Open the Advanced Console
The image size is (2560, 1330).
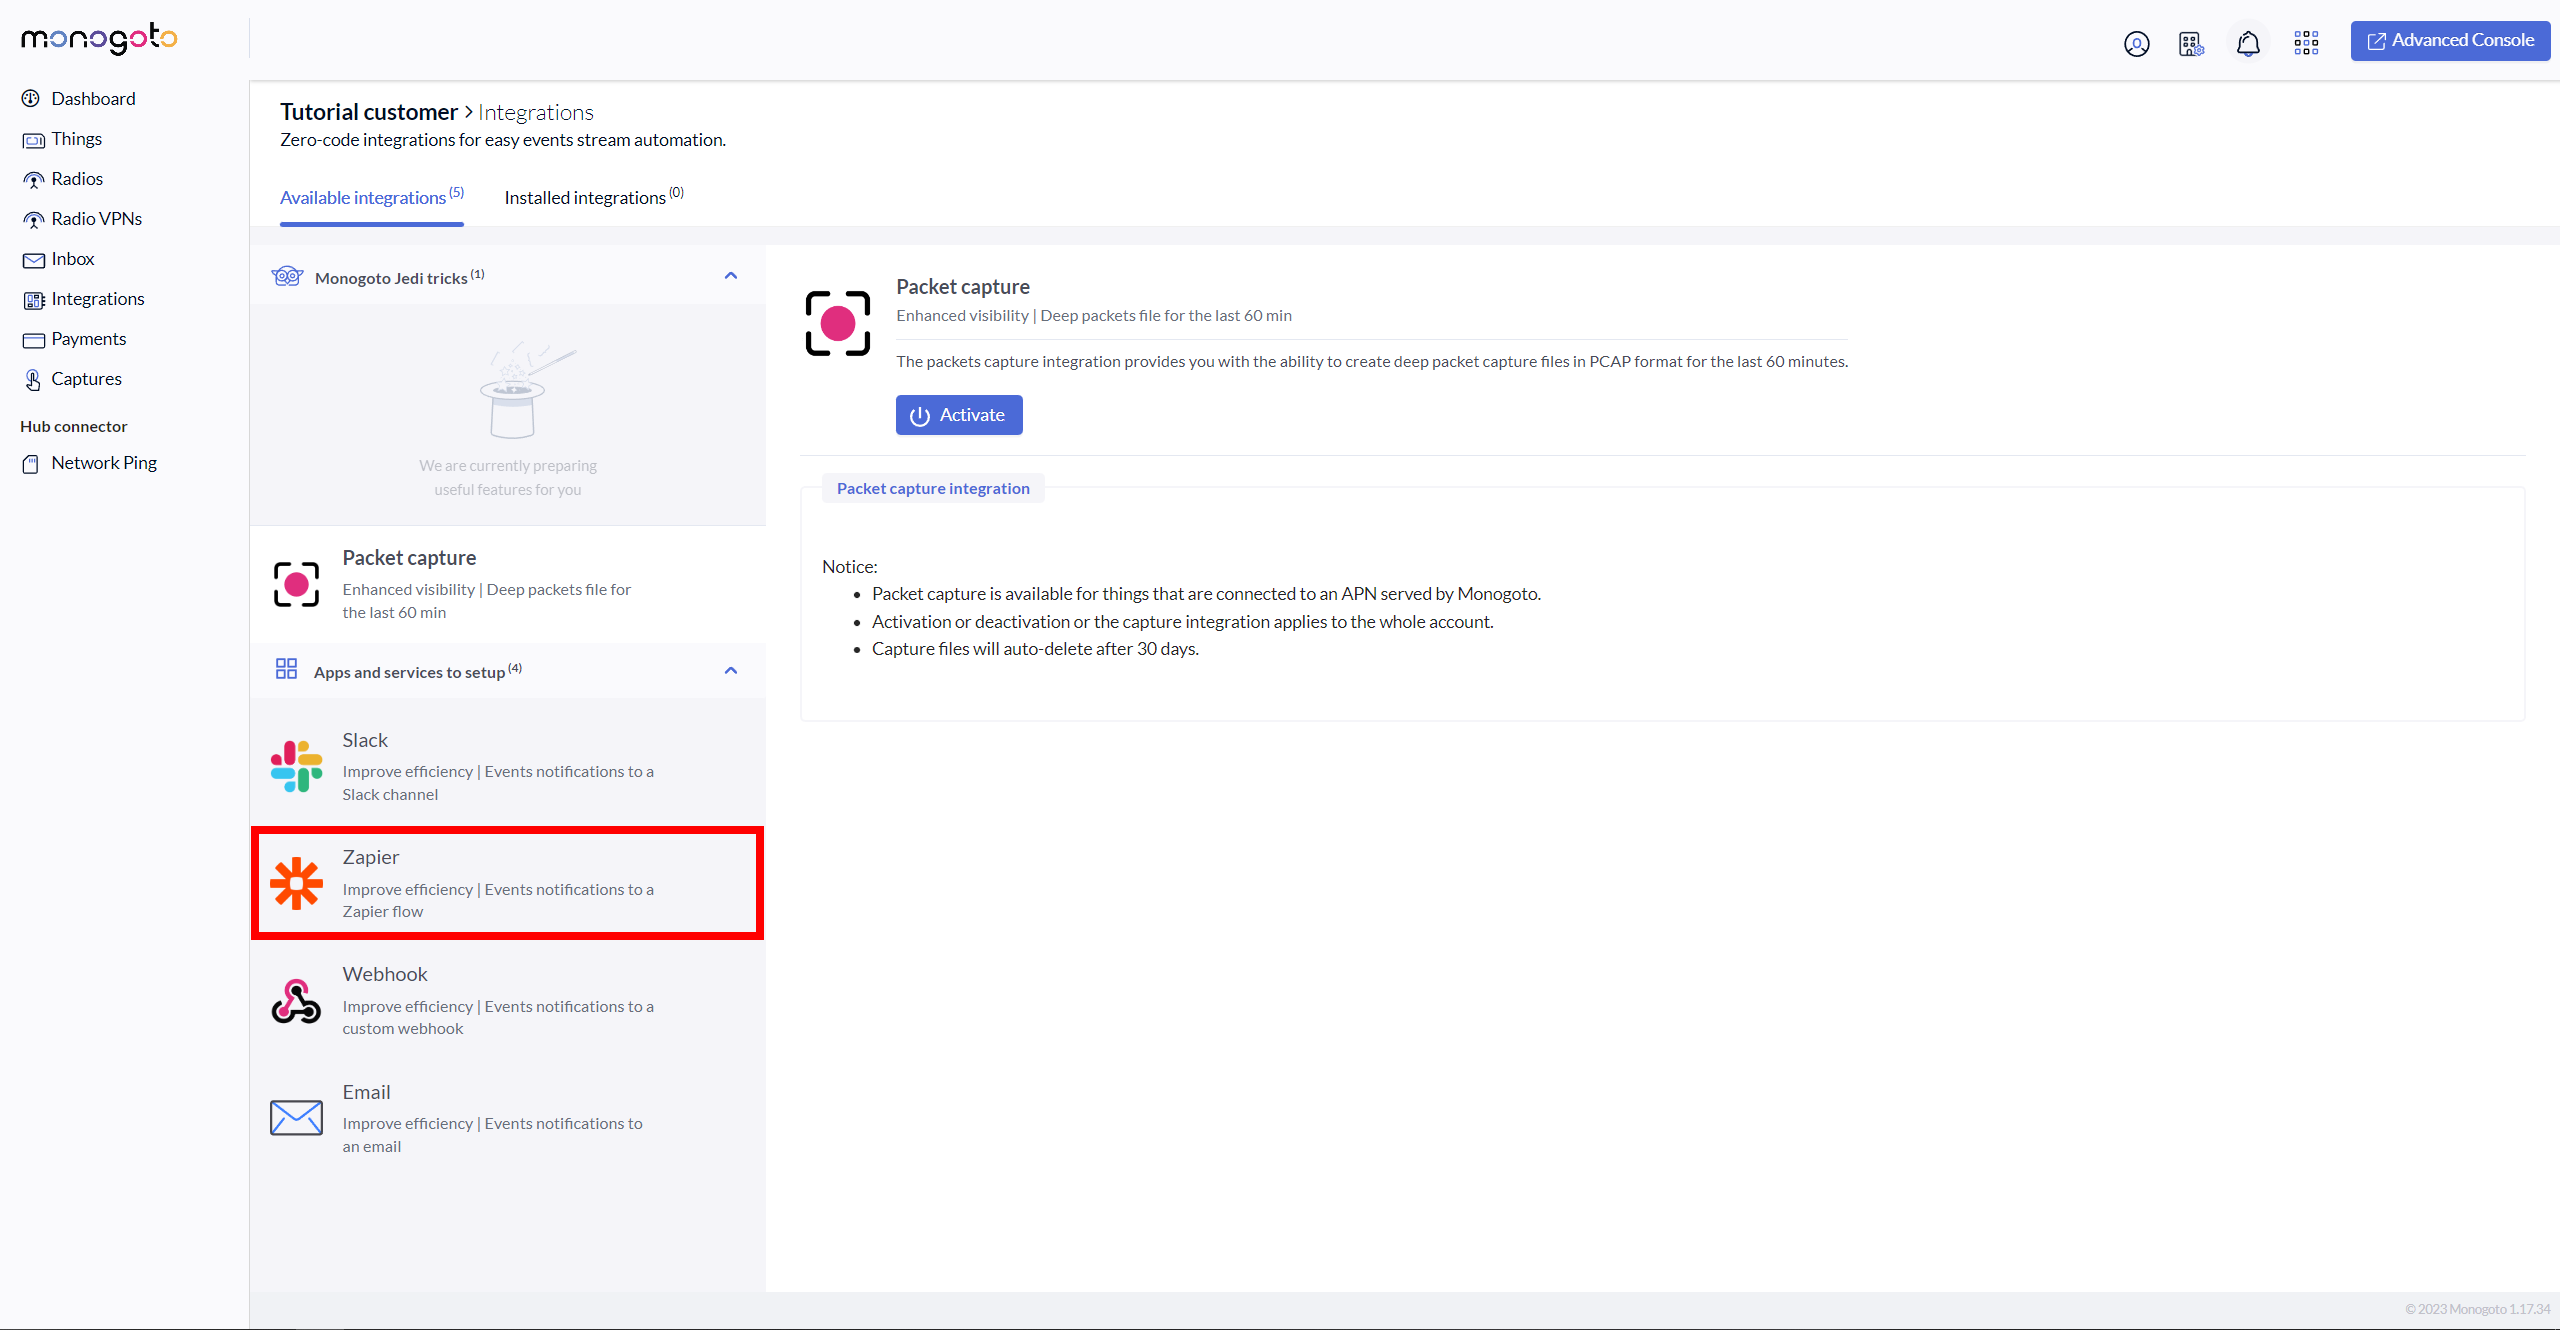pyautogui.click(x=2449, y=41)
